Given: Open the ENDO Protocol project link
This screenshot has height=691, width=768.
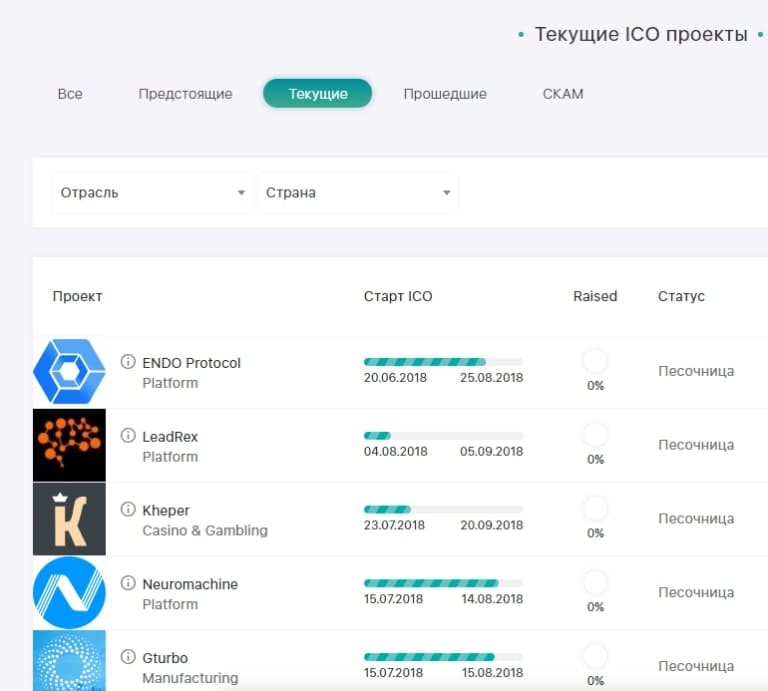Looking at the screenshot, I should pos(192,363).
